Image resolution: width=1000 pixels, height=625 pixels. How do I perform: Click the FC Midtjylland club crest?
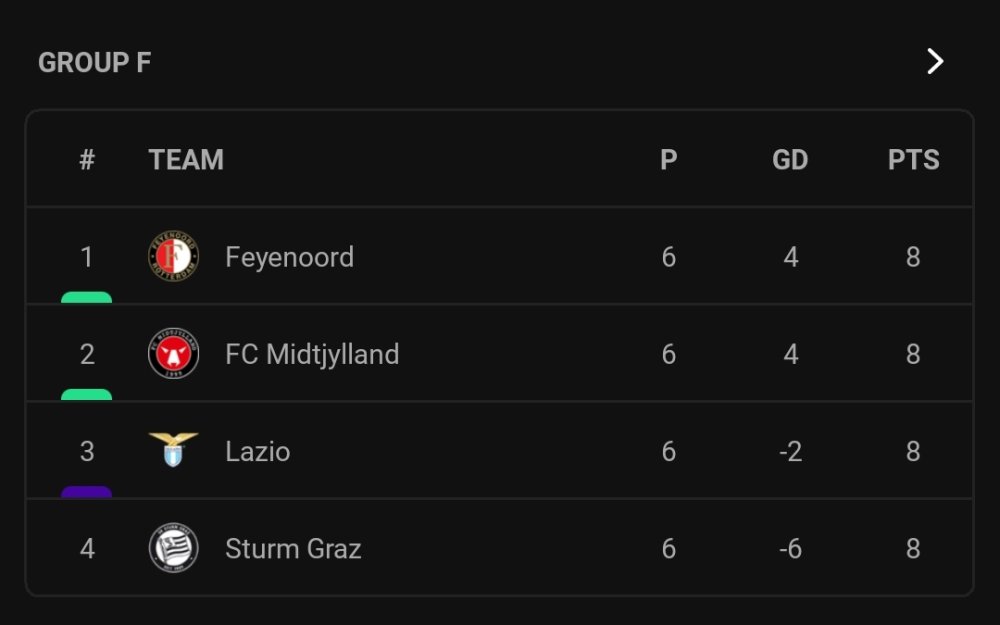(173, 354)
